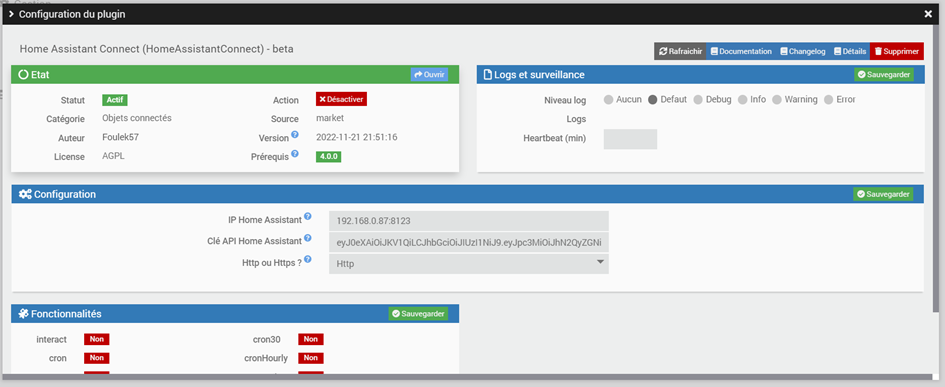Image resolution: width=945 pixels, height=387 pixels.
Task: Toggle the cron30 Non switch
Action: (x=310, y=339)
